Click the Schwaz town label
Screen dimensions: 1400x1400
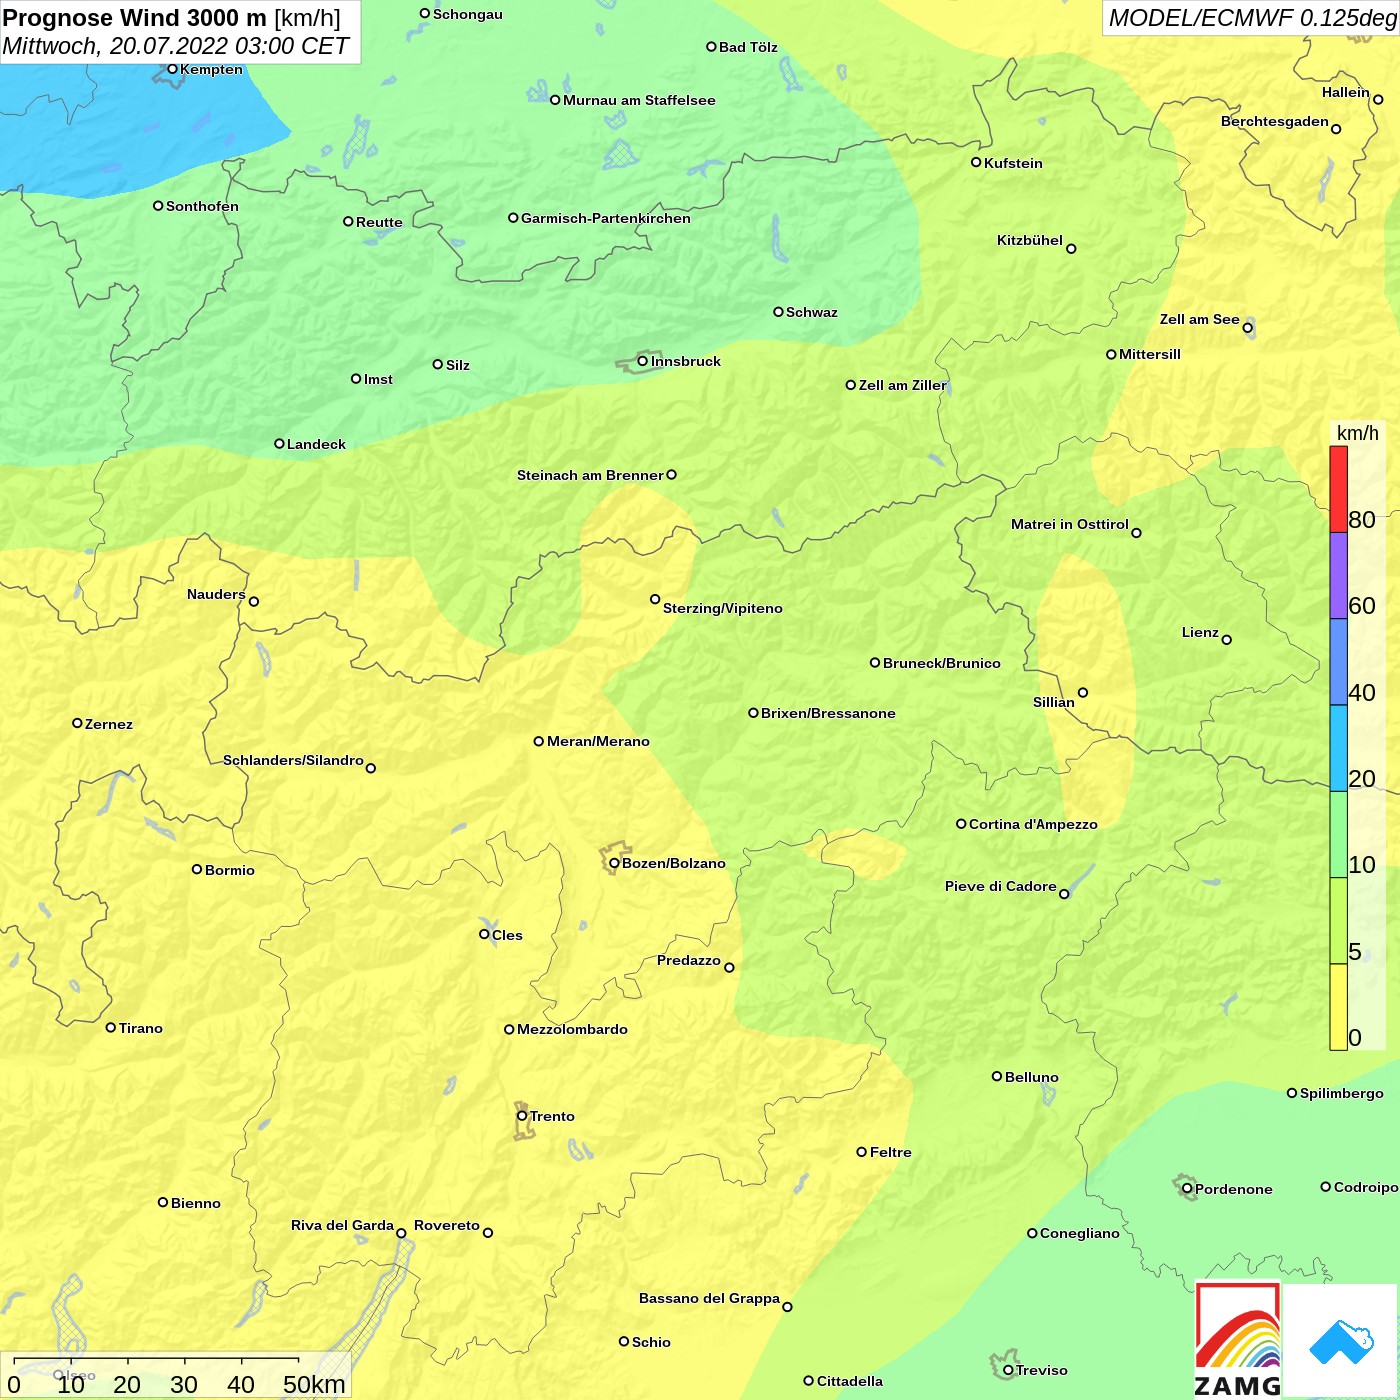click(x=812, y=312)
